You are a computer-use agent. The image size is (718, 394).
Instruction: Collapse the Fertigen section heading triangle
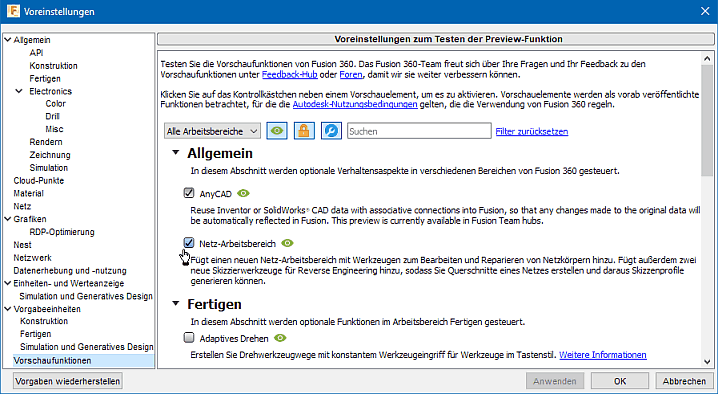pyautogui.click(x=176, y=303)
